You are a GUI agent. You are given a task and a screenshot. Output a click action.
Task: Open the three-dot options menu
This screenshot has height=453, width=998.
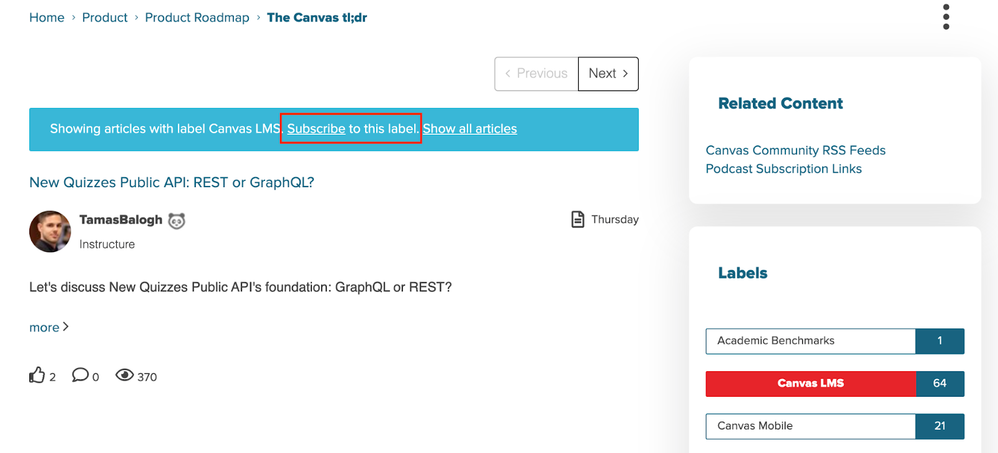point(946,17)
